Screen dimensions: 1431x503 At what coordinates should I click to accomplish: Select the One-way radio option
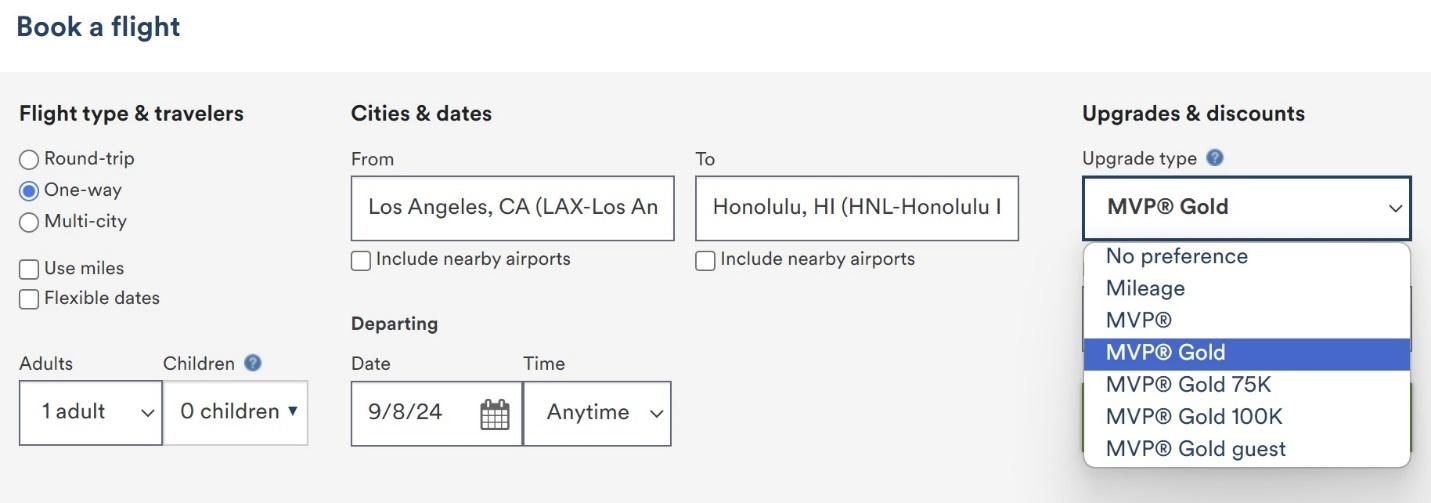pyautogui.click(x=29, y=190)
